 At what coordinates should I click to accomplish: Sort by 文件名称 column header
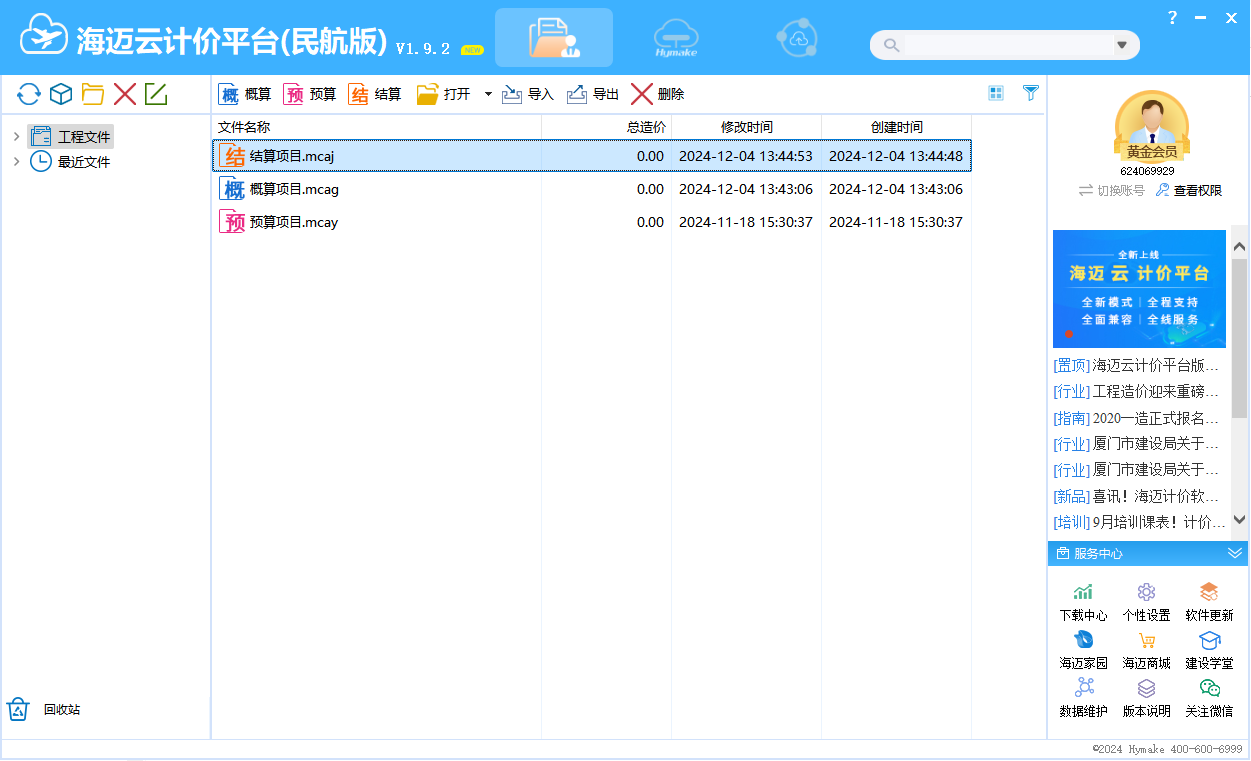[377, 127]
